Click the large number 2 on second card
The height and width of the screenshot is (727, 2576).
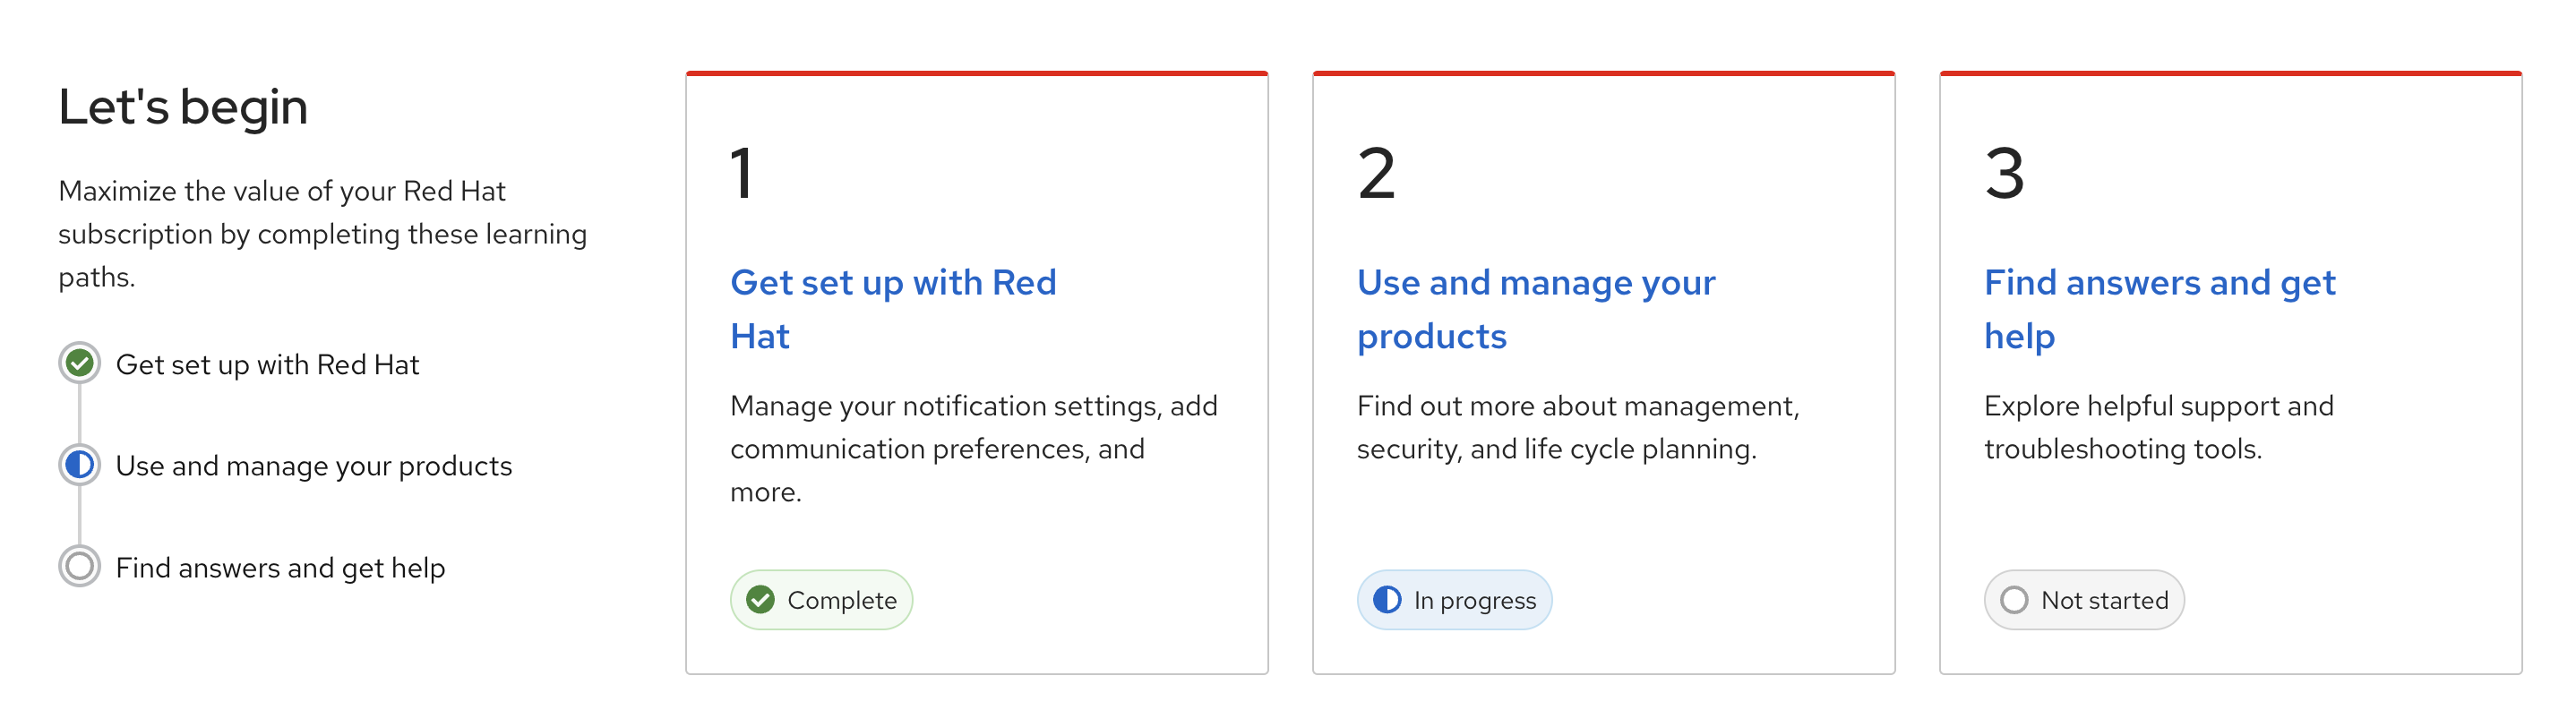pos(1376,174)
